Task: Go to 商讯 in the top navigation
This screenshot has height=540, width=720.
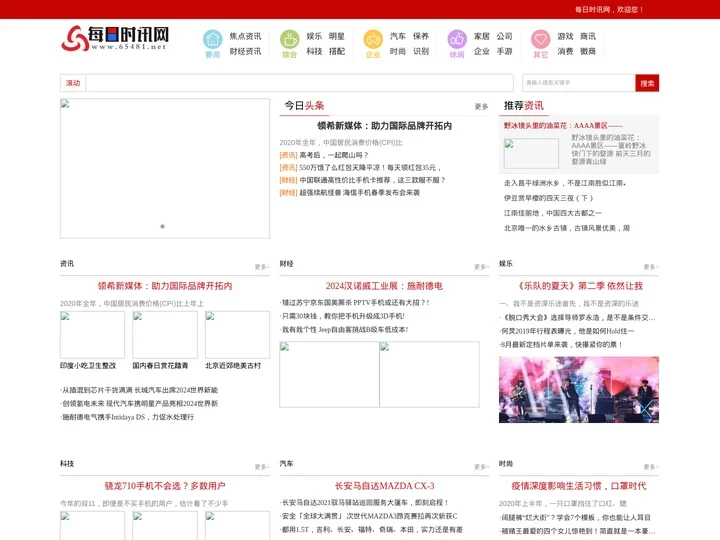Action: click(x=588, y=36)
